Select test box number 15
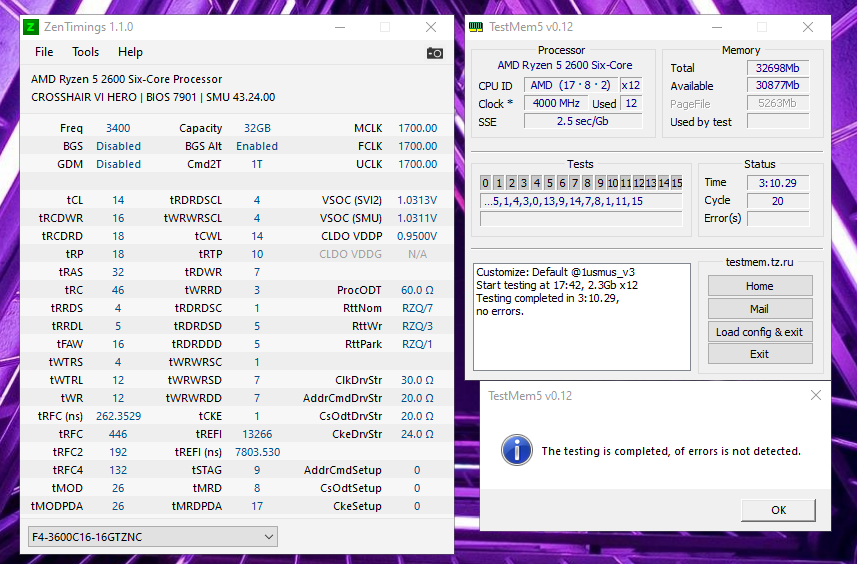 pos(677,183)
